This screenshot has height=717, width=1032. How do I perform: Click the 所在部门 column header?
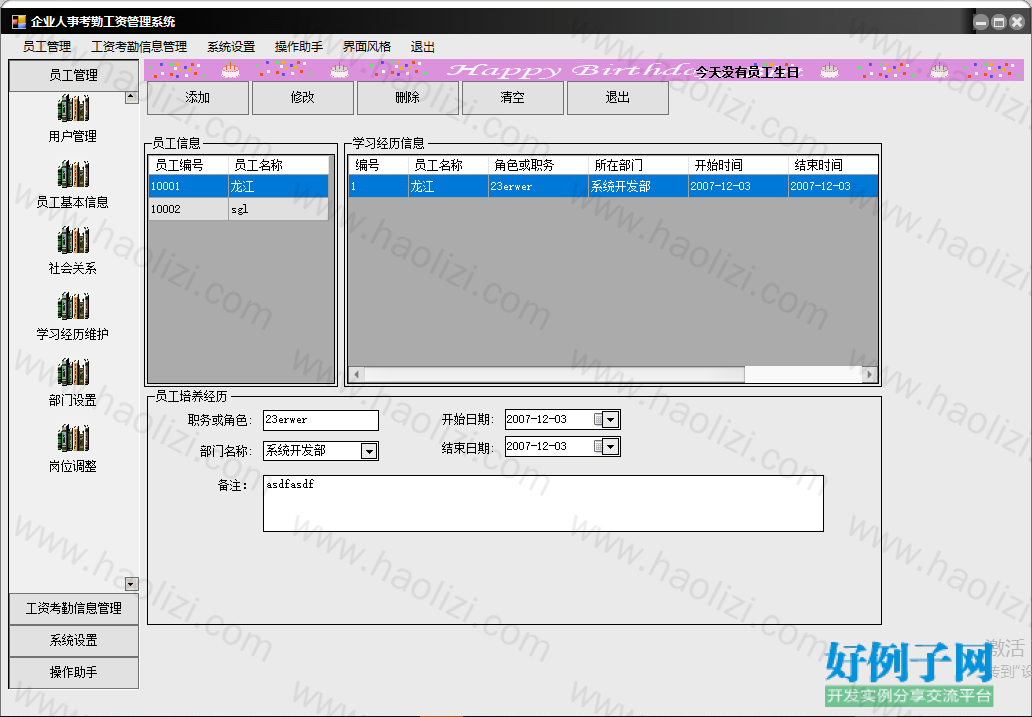click(x=638, y=165)
